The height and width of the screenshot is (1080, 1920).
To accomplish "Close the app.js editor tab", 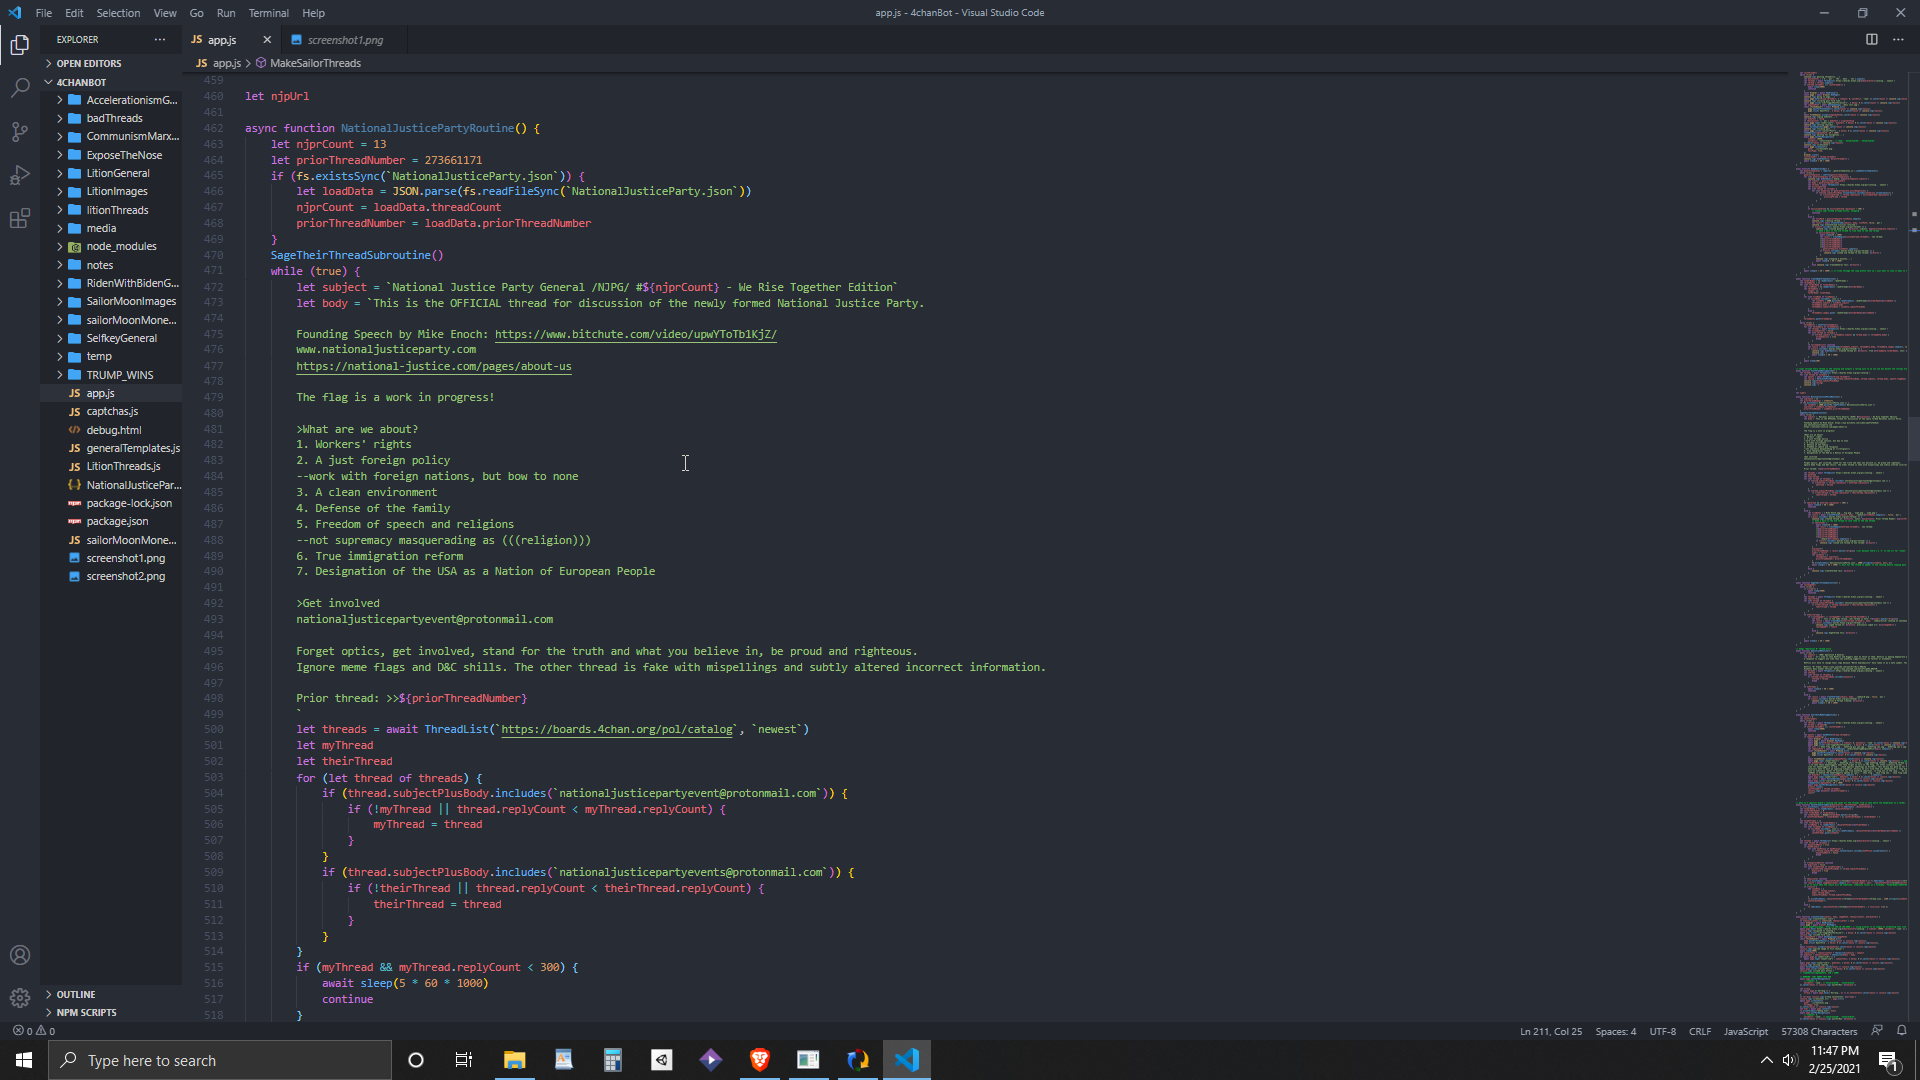I will pyautogui.click(x=267, y=40).
